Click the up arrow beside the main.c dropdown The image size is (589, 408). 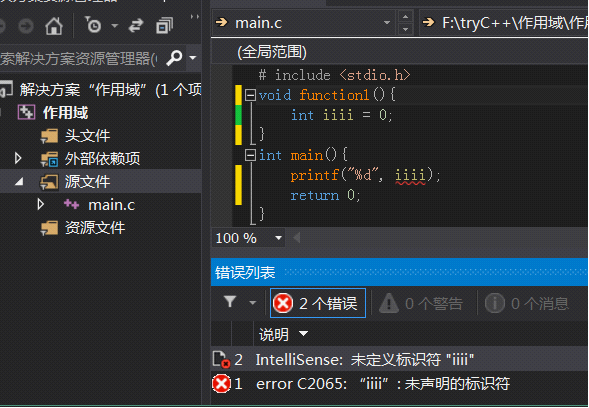405,17
